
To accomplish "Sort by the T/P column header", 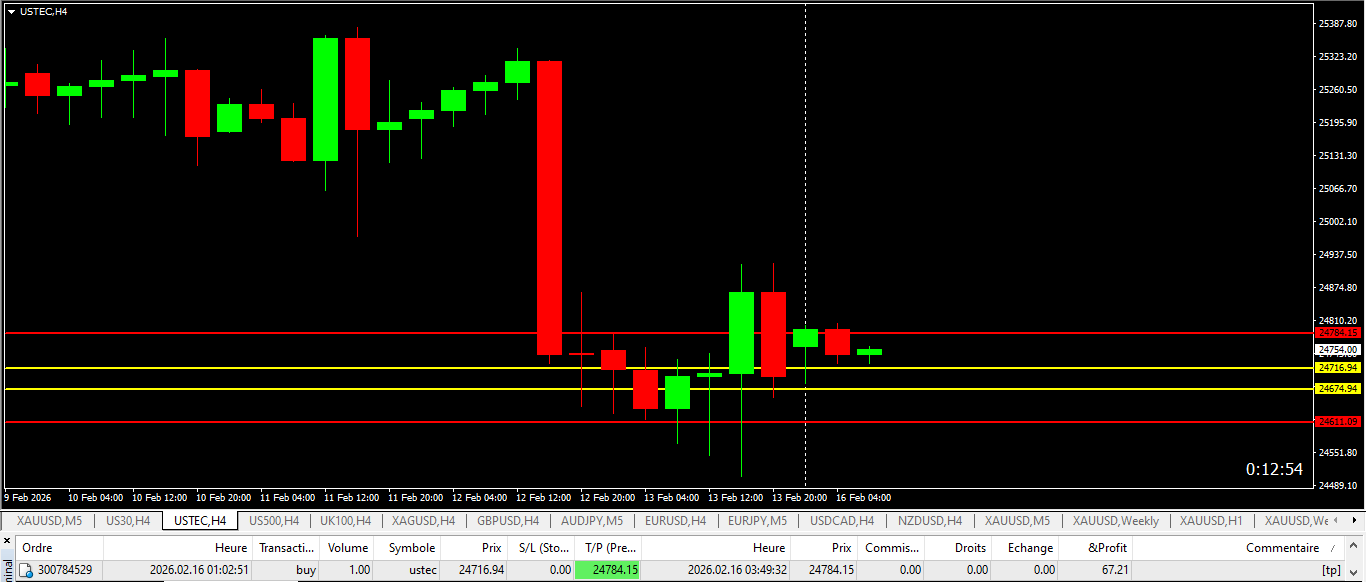I will click(x=607, y=548).
